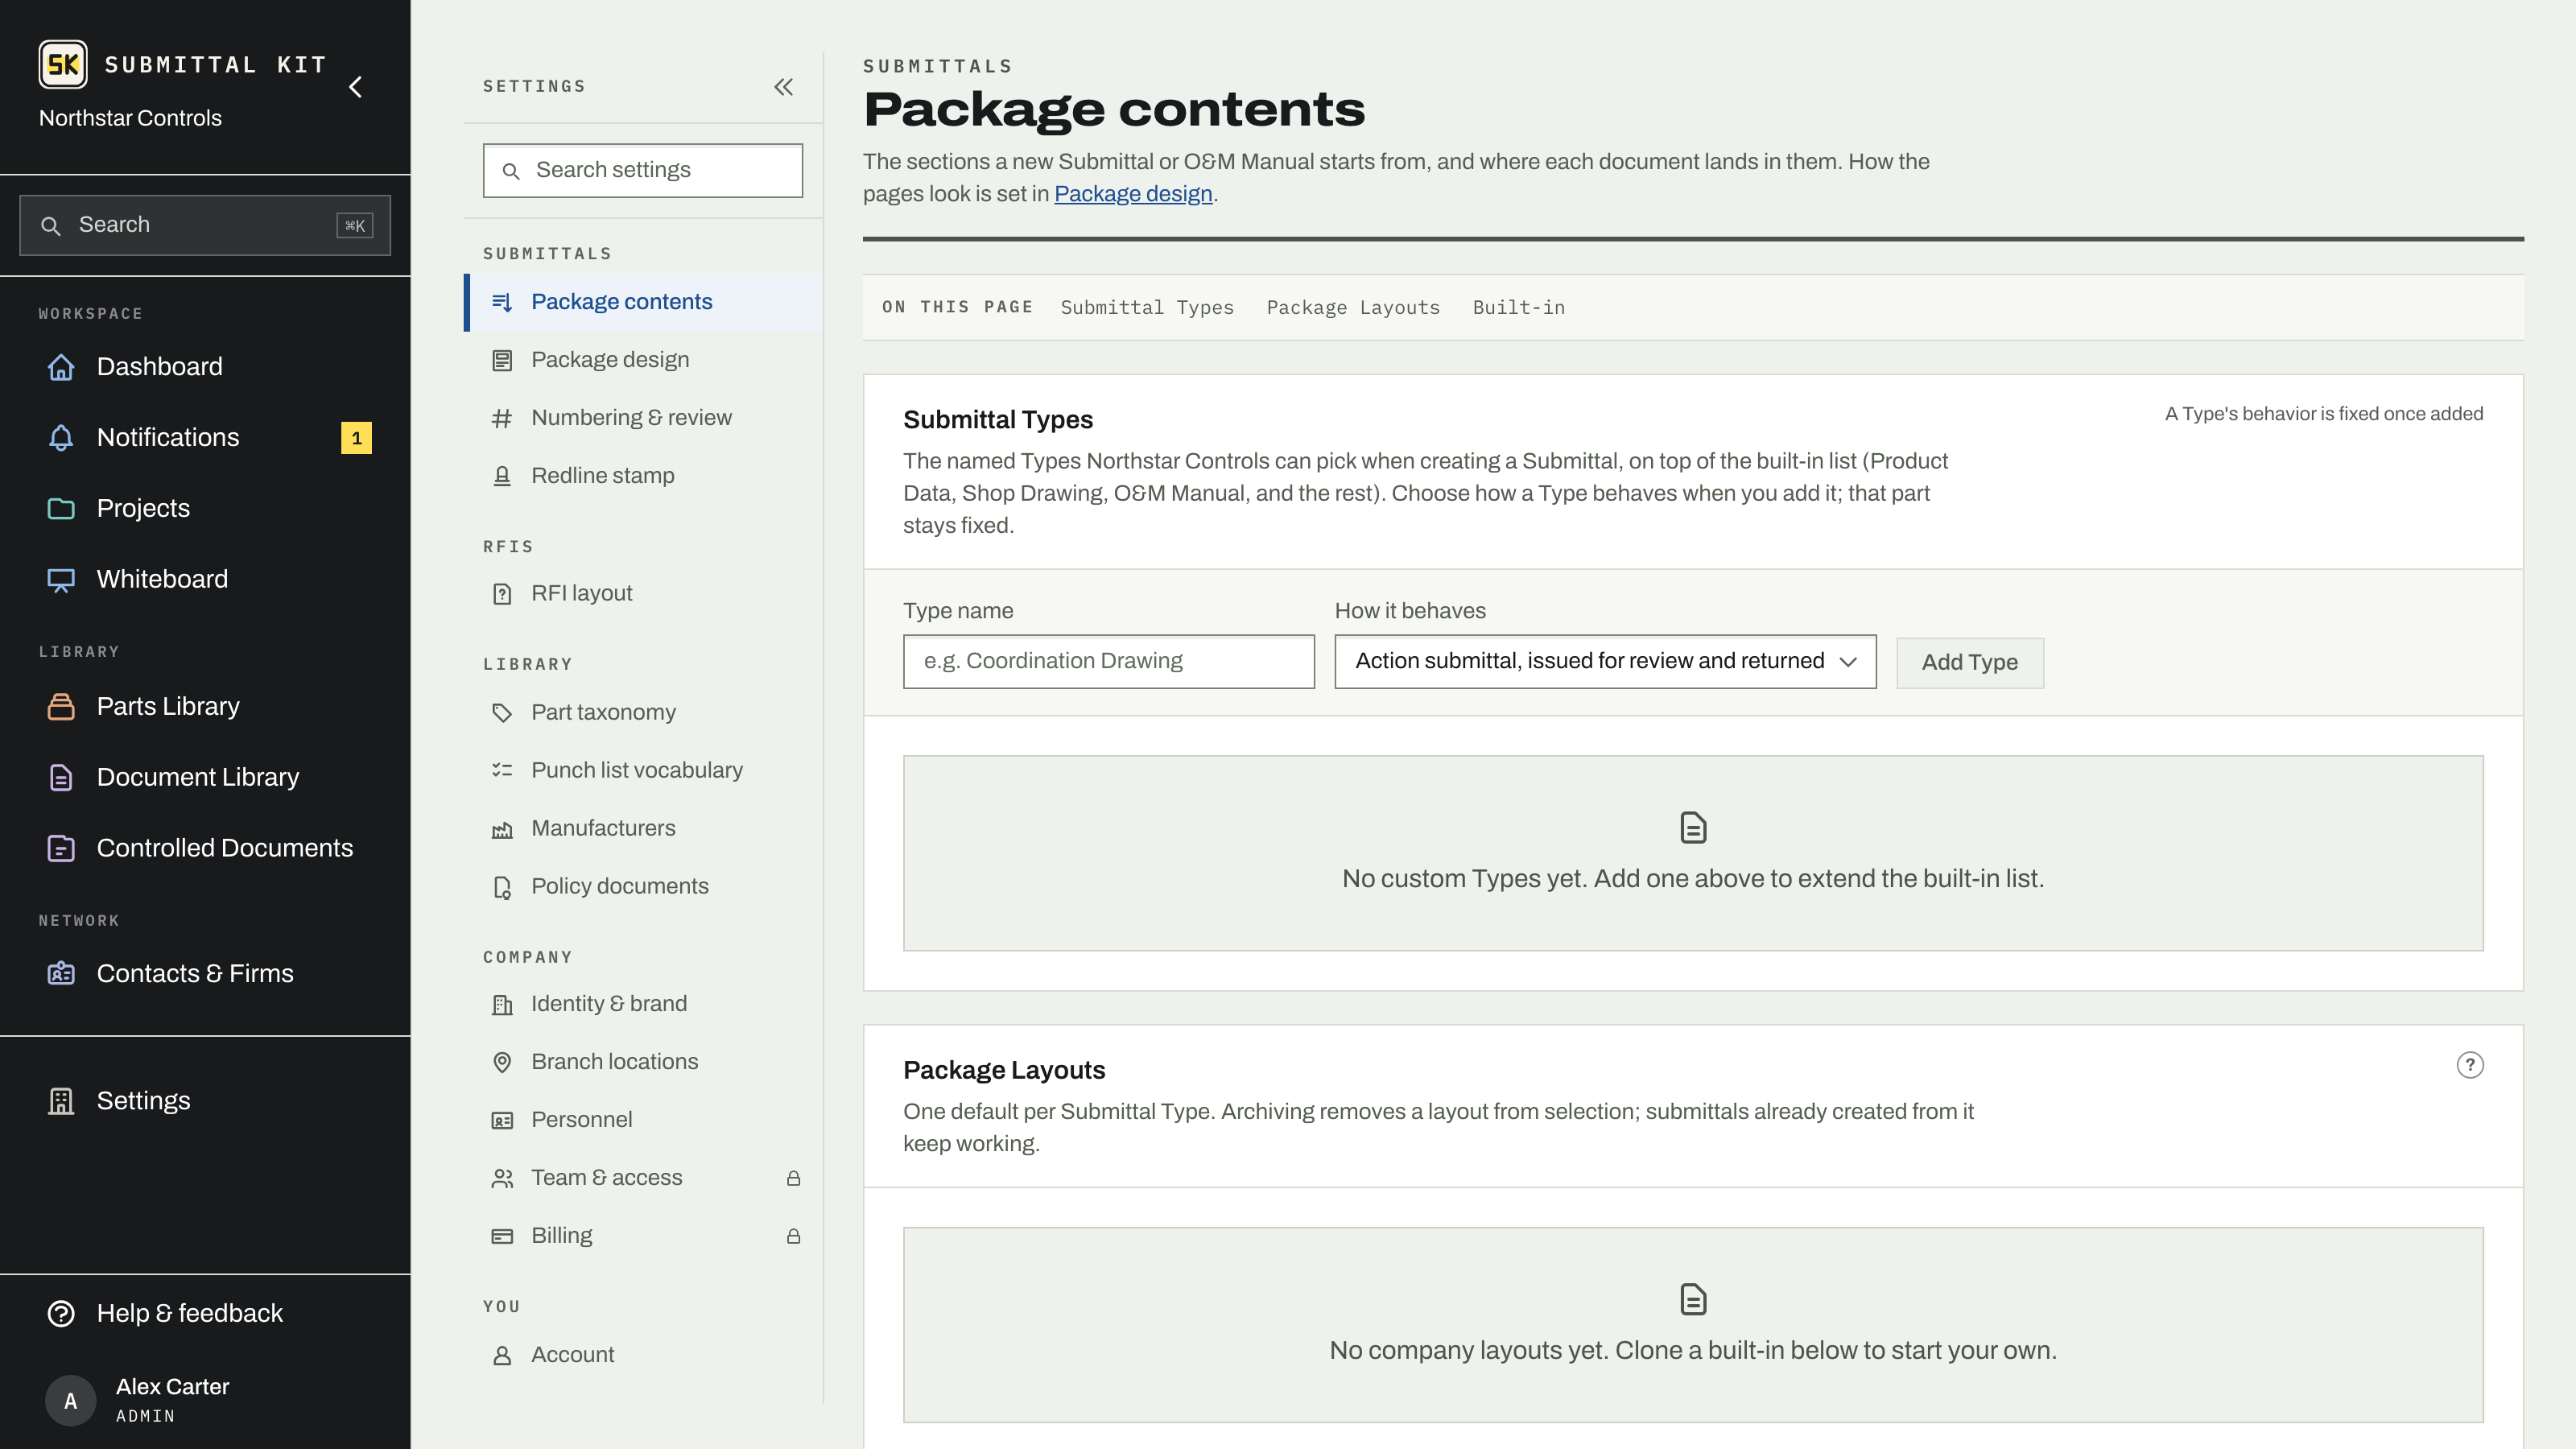Open Package Layouts help question icon

click(2469, 1066)
